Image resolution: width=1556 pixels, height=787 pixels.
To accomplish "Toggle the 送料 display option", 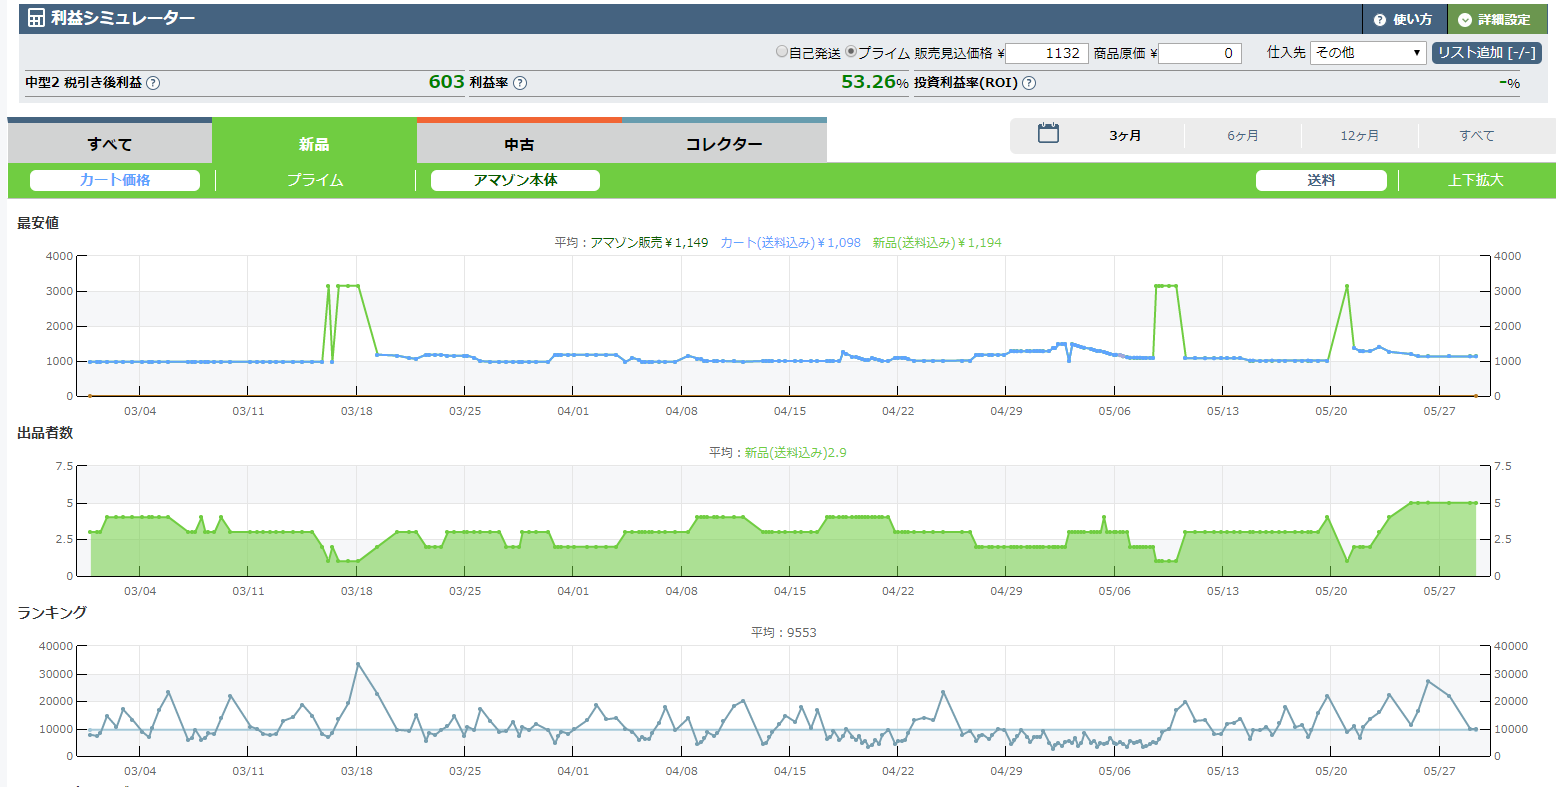I will tap(1321, 180).
